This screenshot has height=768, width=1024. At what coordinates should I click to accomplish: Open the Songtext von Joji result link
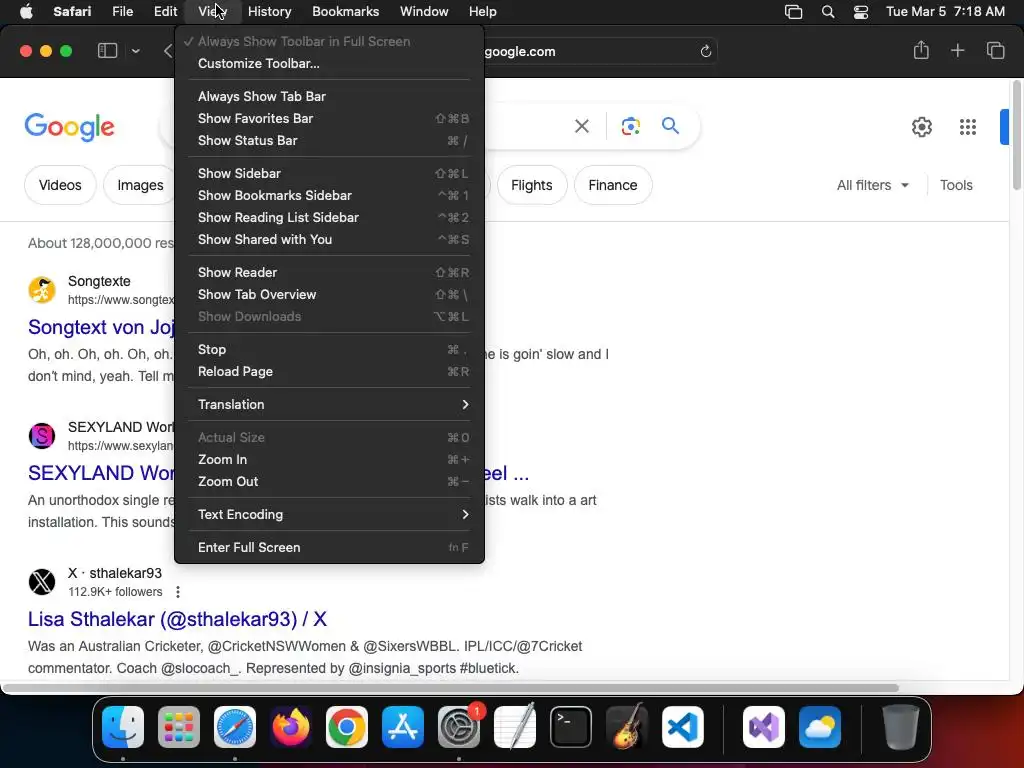pyautogui.click(x=101, y=327)
